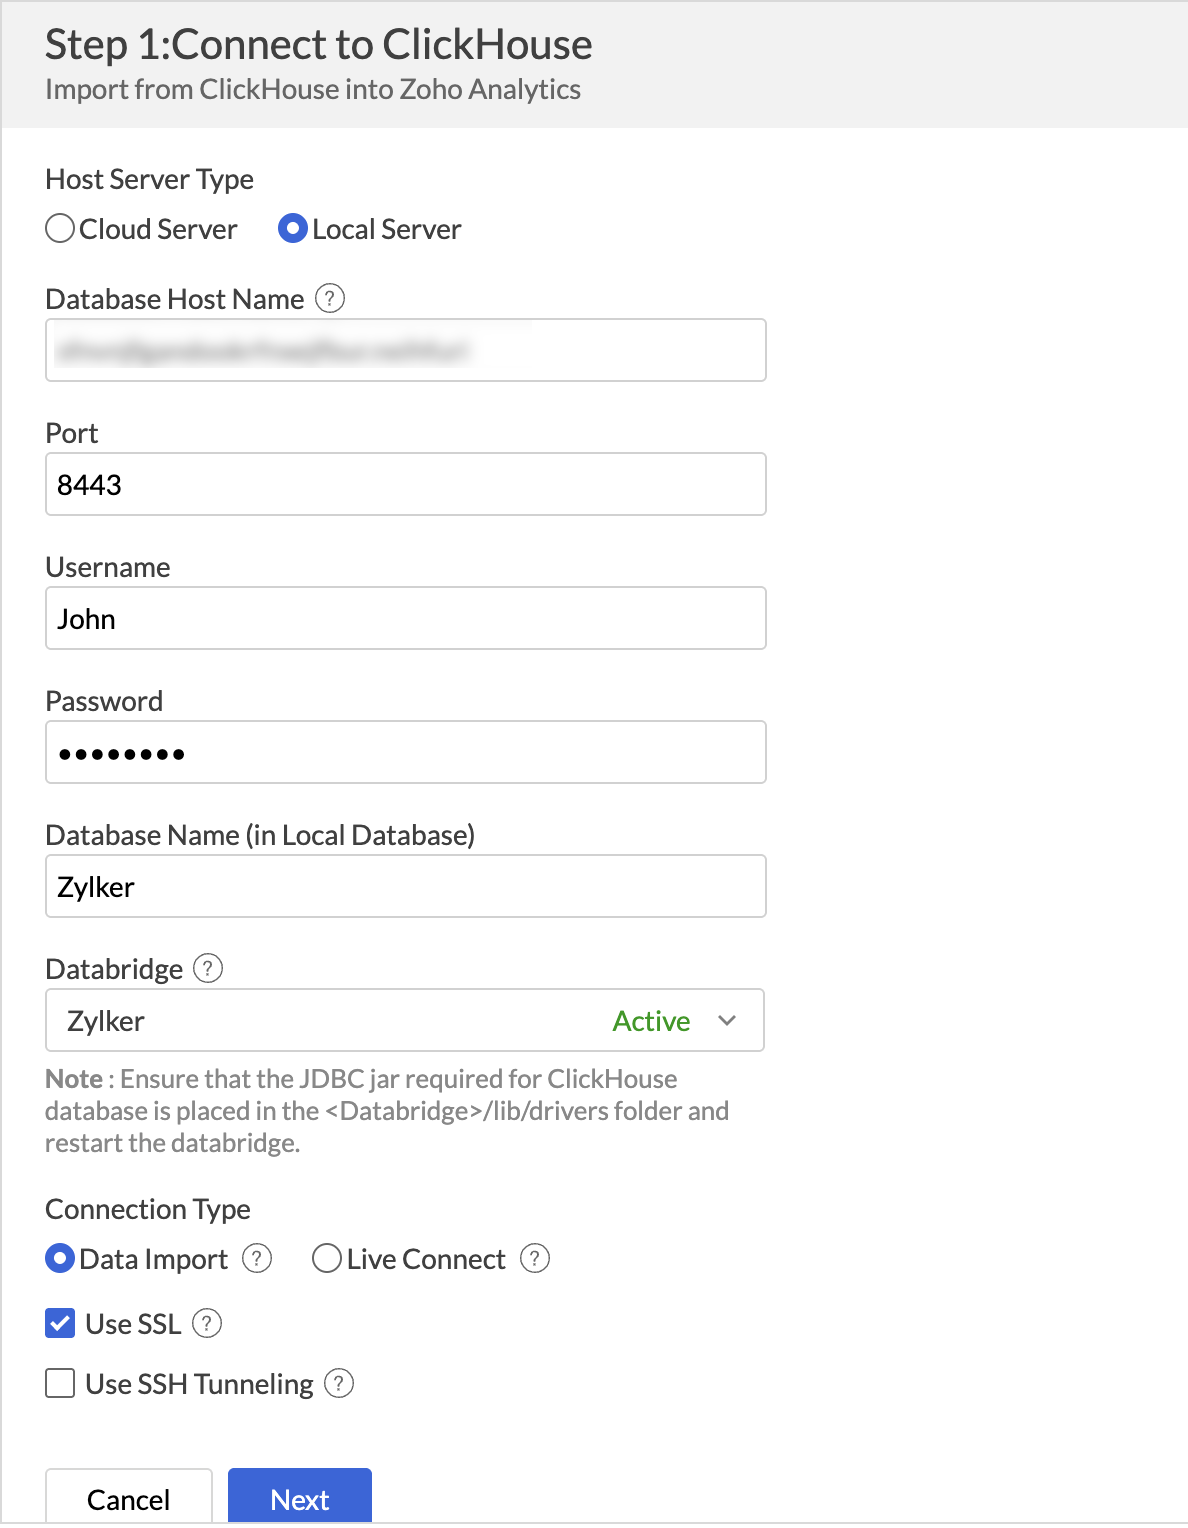This screenshot has width=1188, height=1528.
Task: Choose Live Connect connection type
Action: (x=327, y=1258)
